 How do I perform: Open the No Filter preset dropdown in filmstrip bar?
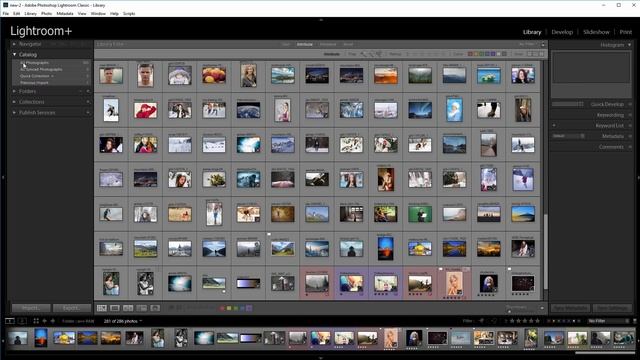(608, 321)
